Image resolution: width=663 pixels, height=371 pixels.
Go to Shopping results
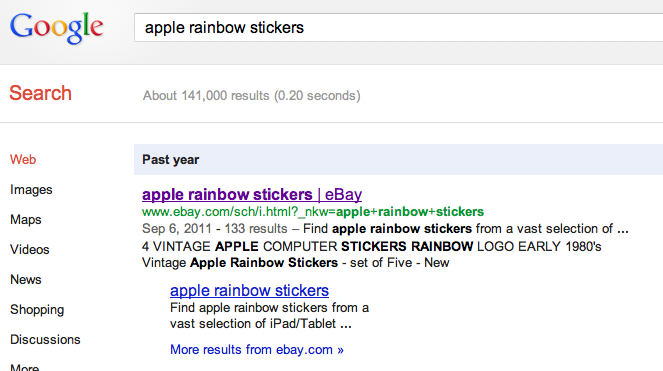click(x=37, y=310)
